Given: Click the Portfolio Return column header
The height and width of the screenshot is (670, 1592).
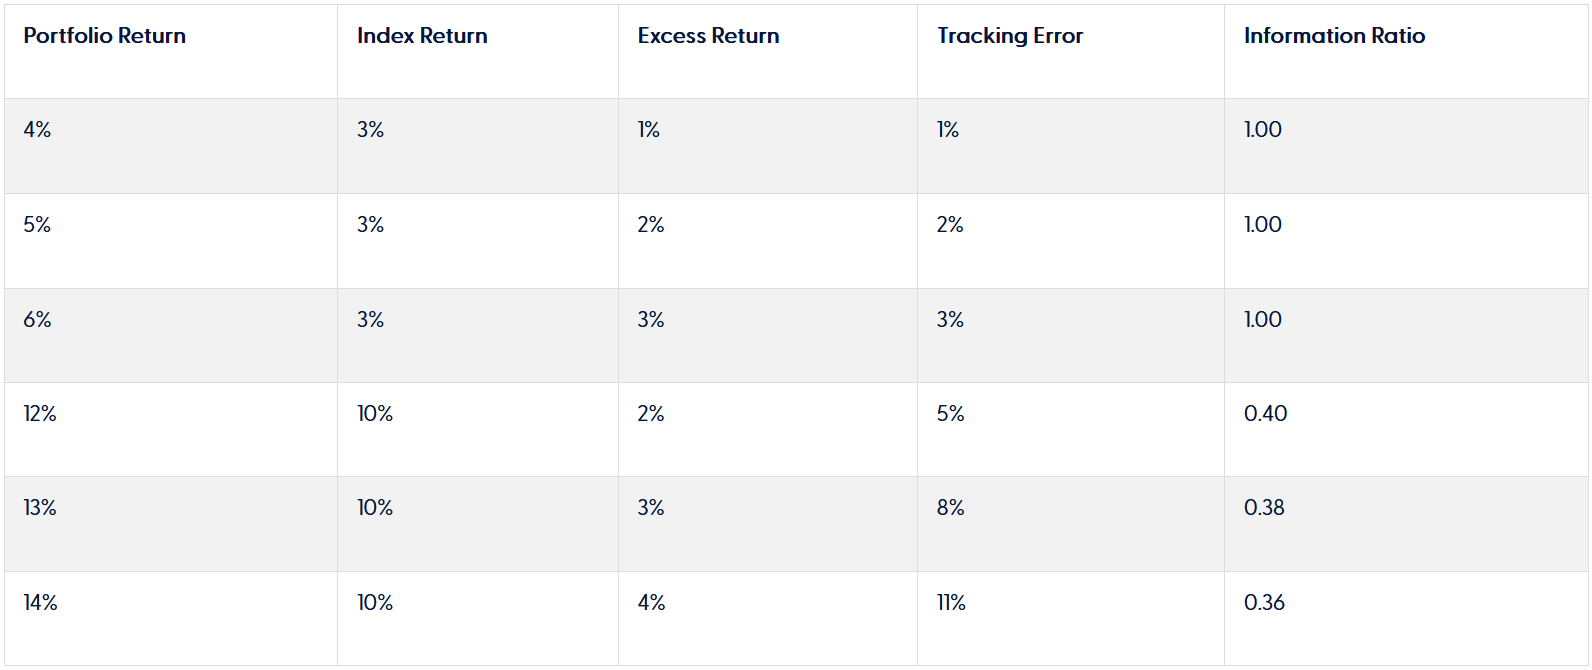Looking at the screenshot, I should pos(105,36).
